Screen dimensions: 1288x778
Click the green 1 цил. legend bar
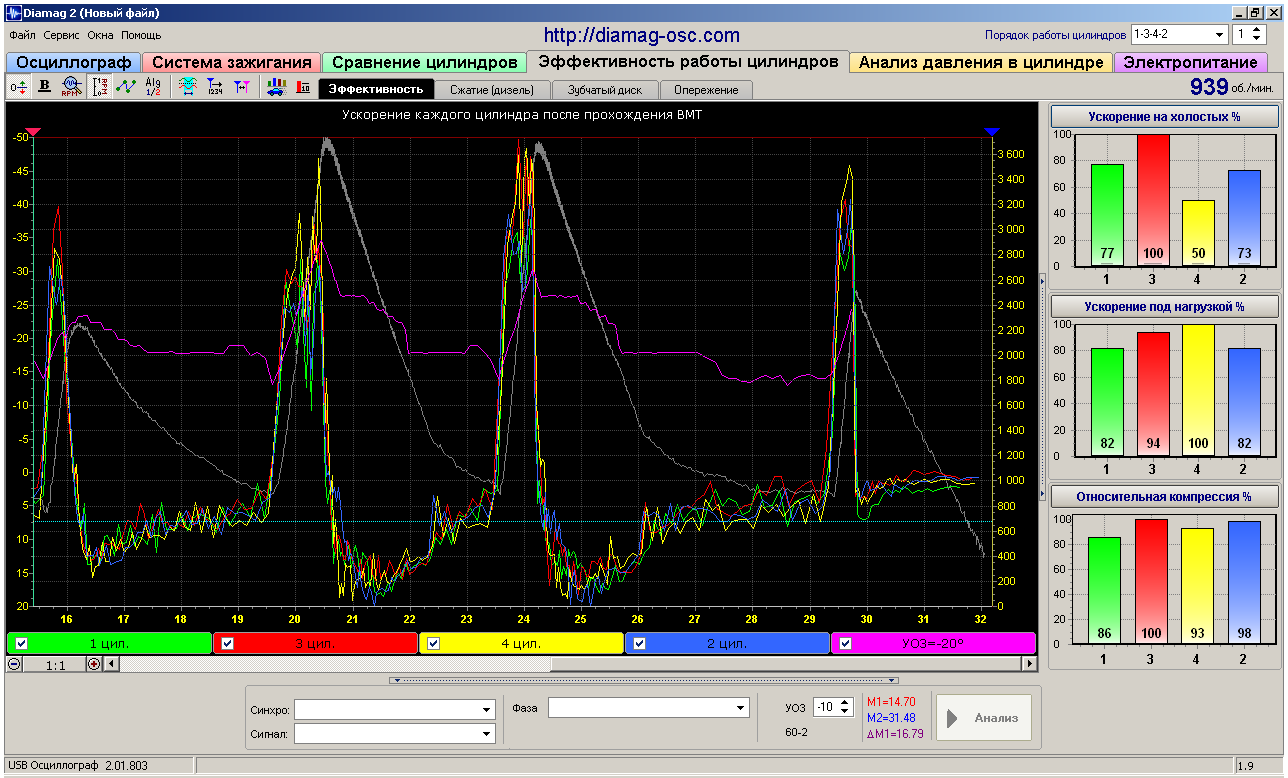point(109,643)
